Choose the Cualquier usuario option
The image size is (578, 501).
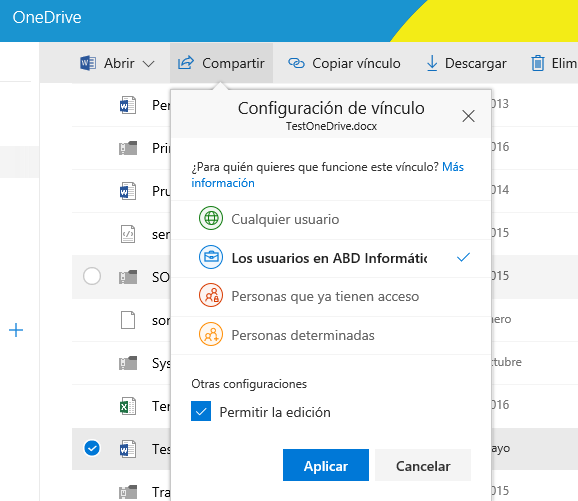(x=331, y=220)
